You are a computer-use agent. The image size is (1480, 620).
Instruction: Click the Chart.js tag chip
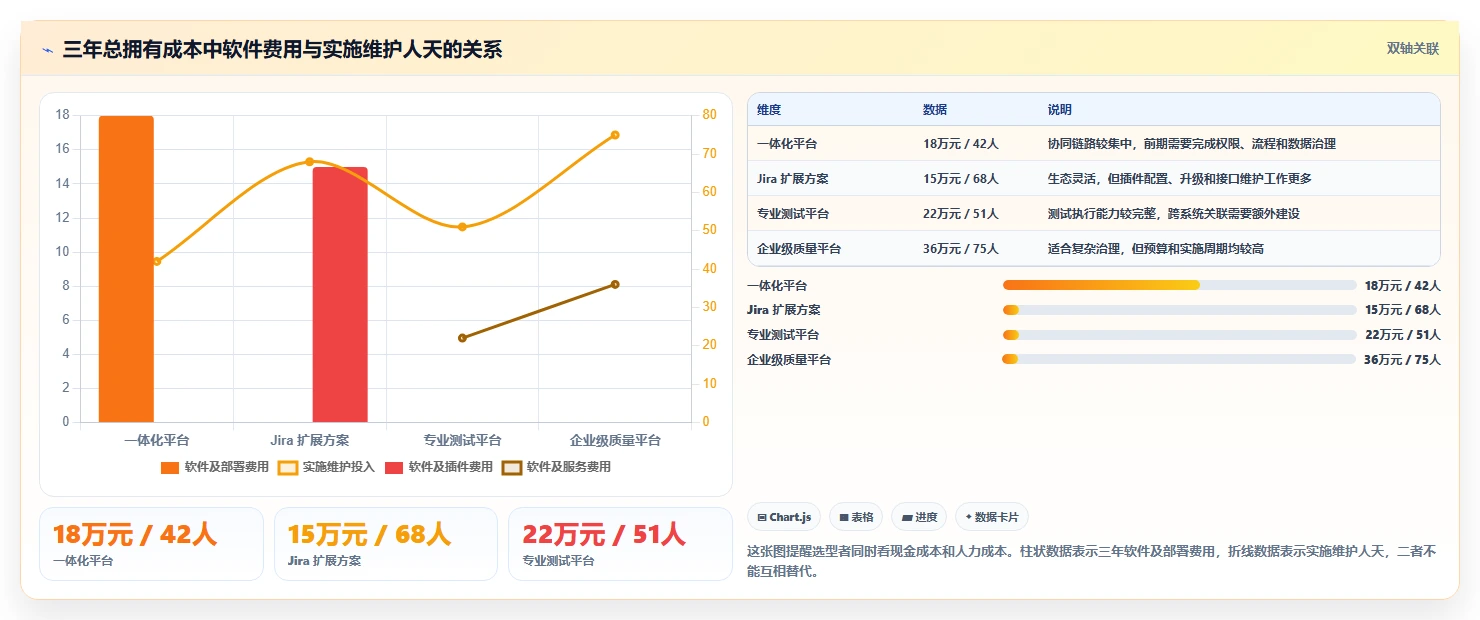coord(784,517)
